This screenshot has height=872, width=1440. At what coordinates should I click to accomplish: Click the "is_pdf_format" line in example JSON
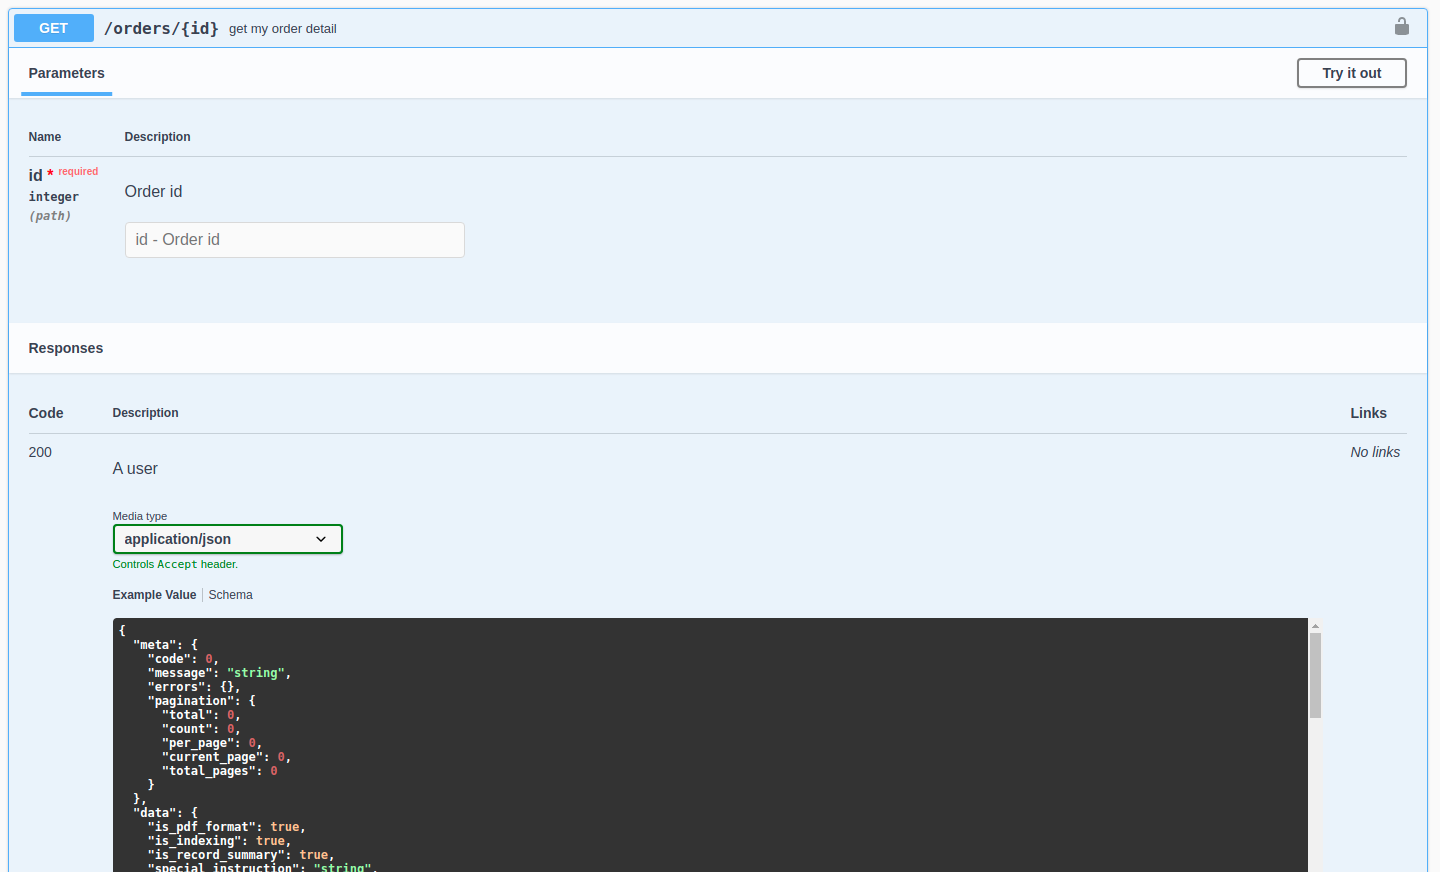point(226,827)
